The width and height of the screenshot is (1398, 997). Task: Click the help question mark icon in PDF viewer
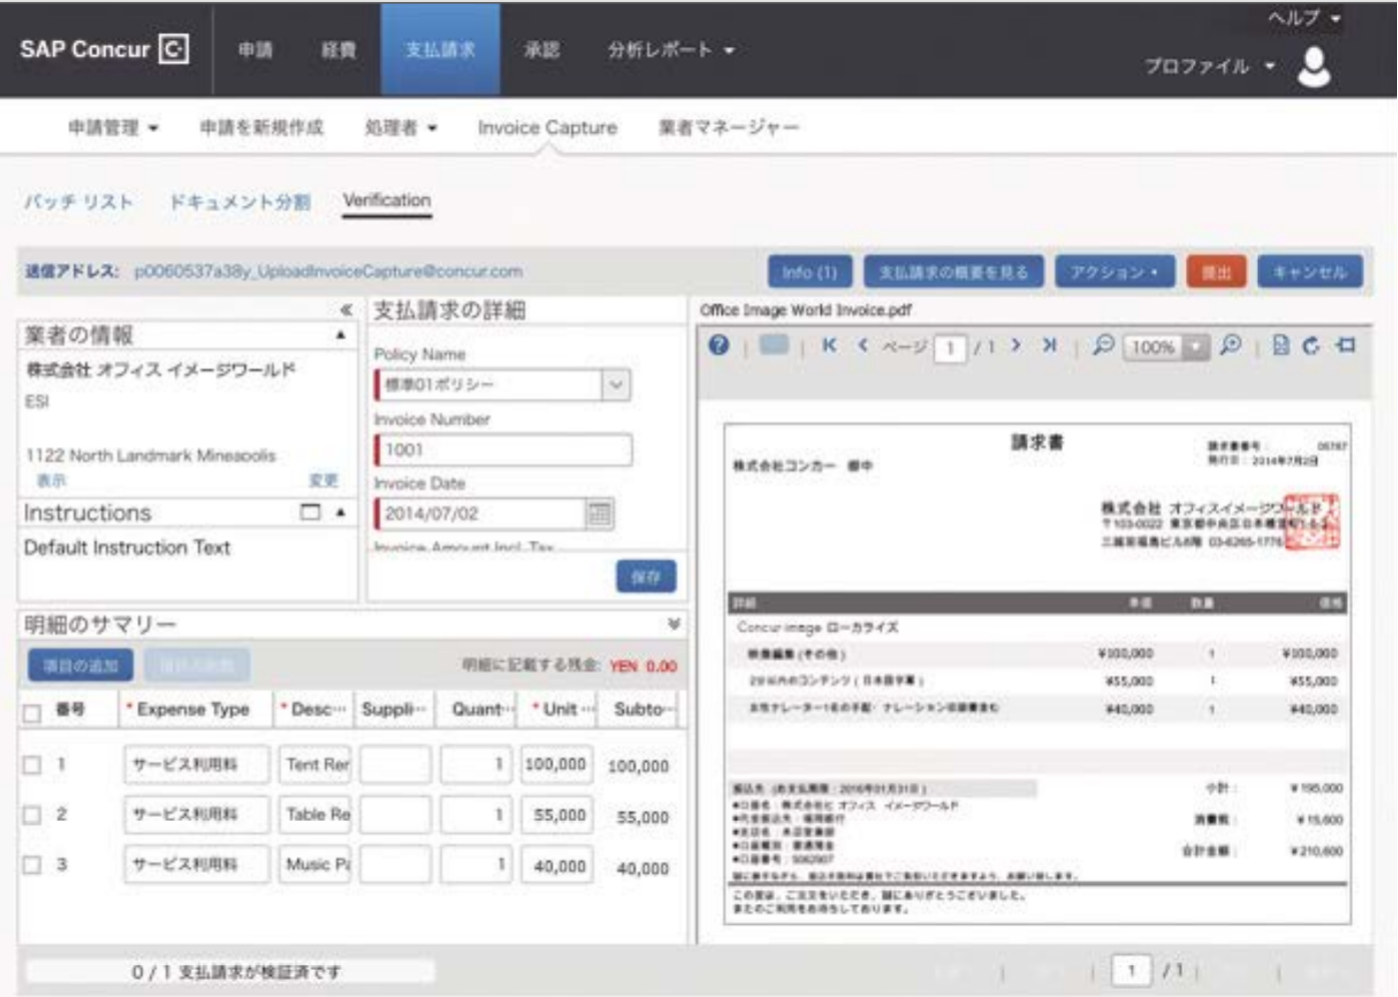(x=718, y=346)
